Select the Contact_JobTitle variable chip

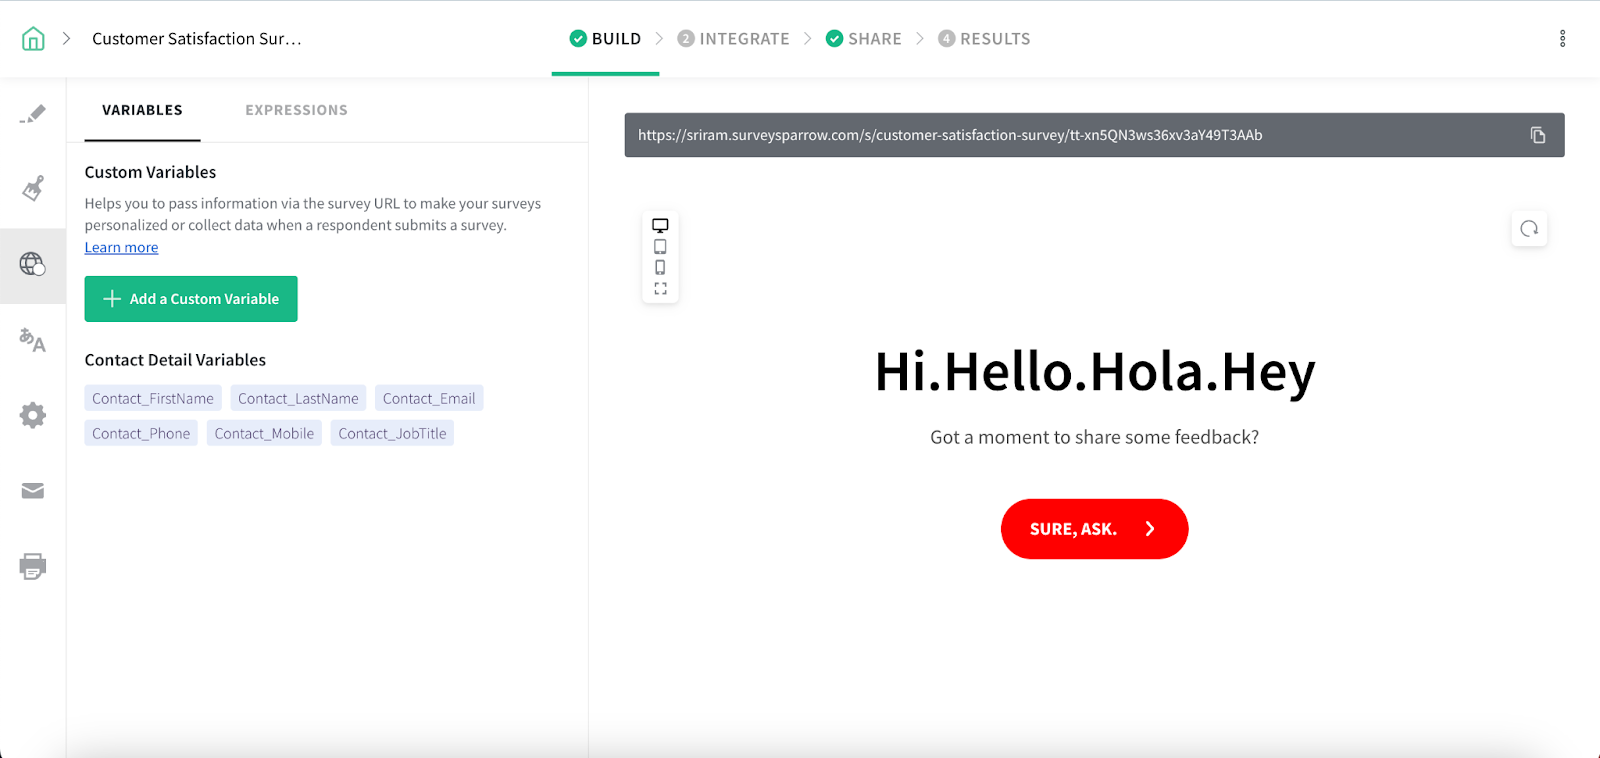(392, 434)
